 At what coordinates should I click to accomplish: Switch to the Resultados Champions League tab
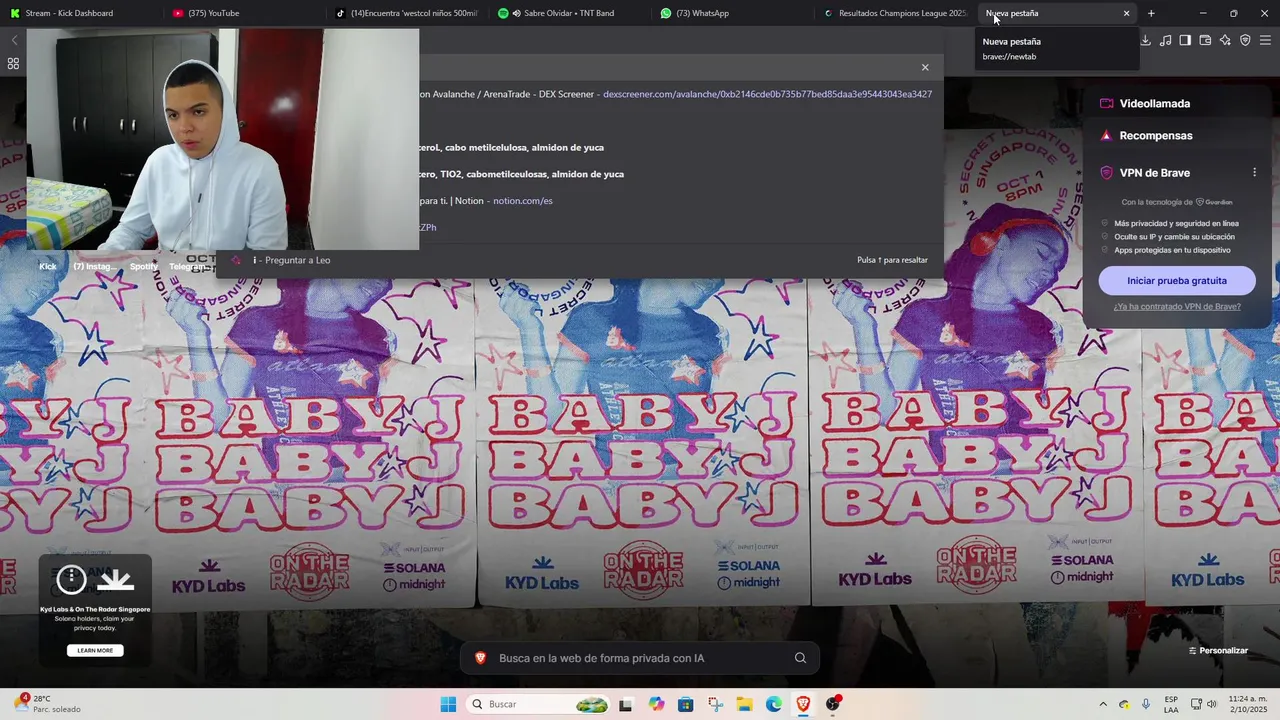895,13
